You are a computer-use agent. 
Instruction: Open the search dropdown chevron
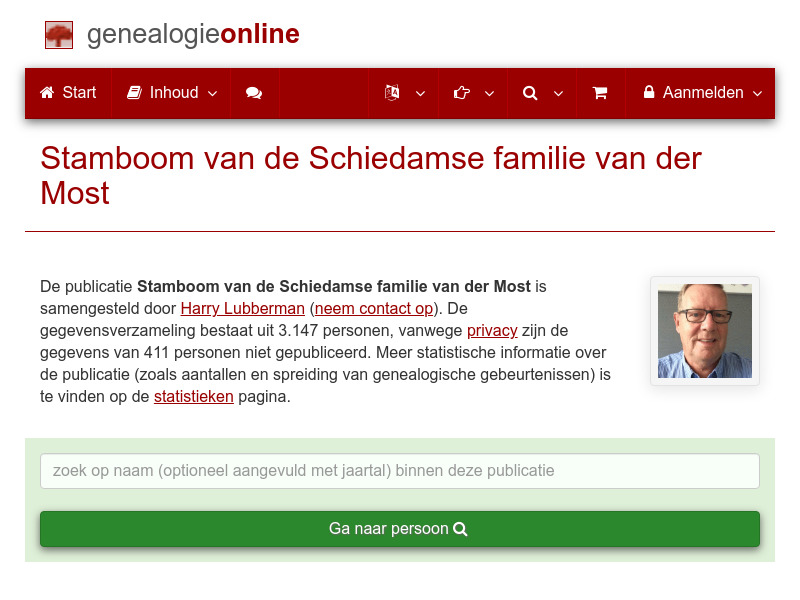point(558,93)
